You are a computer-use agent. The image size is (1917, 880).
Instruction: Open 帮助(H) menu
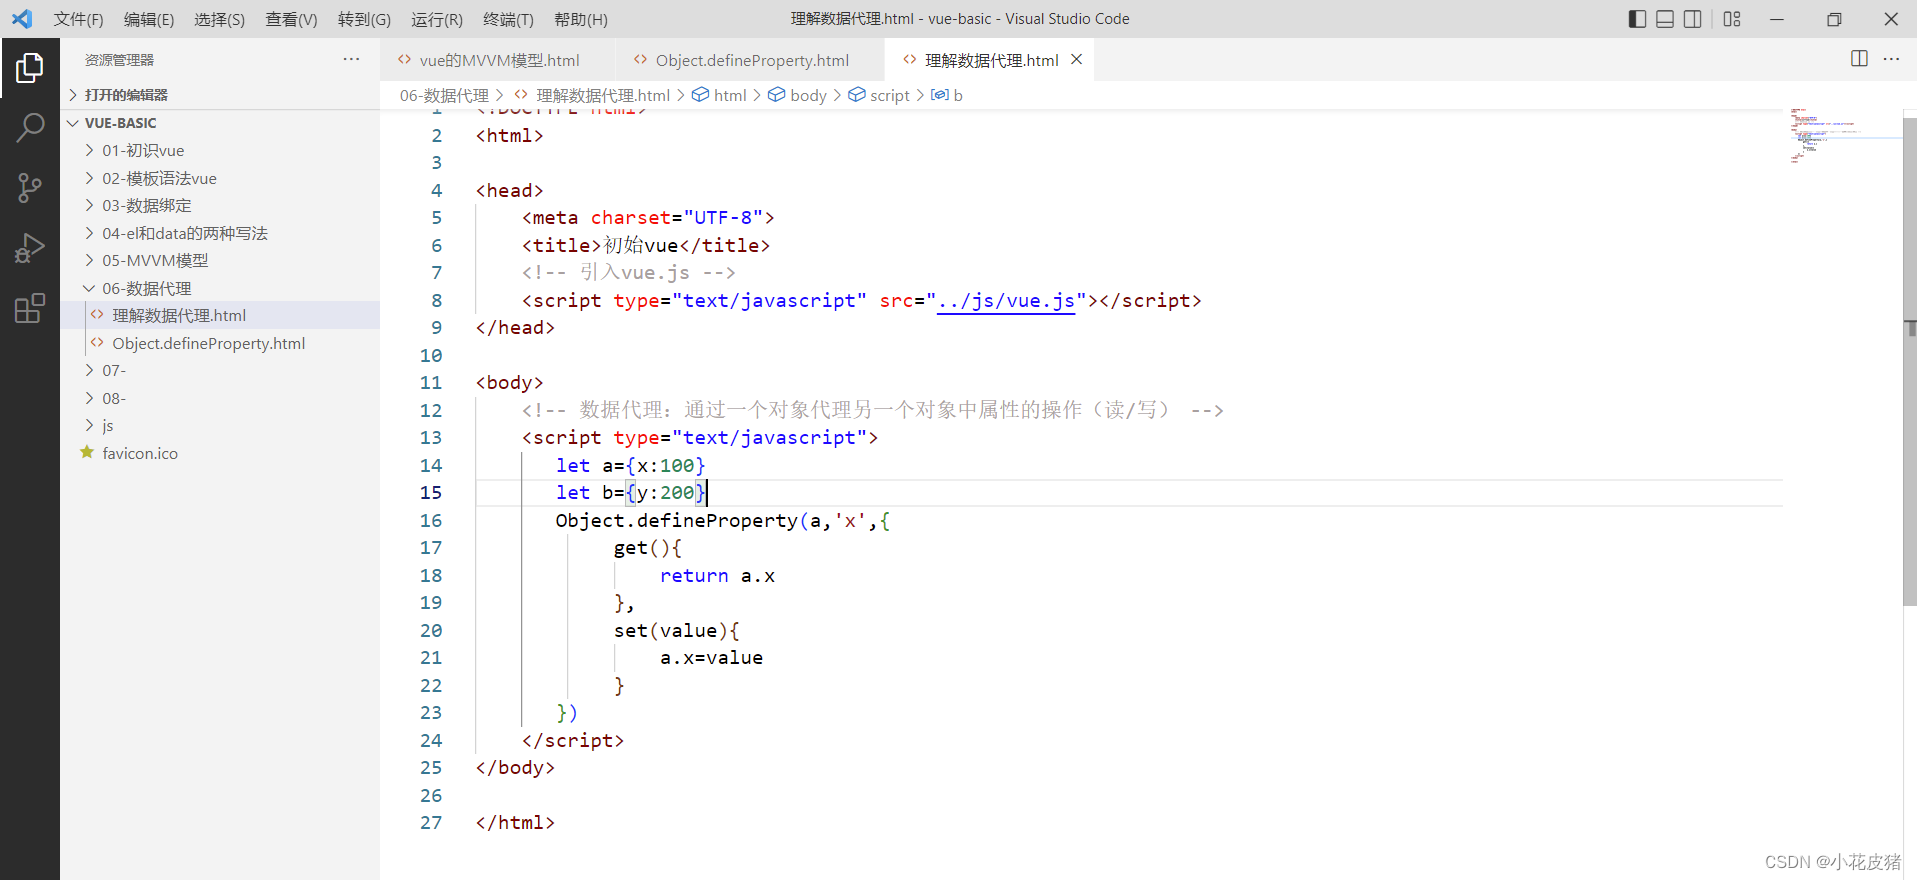tap(581, 19)
